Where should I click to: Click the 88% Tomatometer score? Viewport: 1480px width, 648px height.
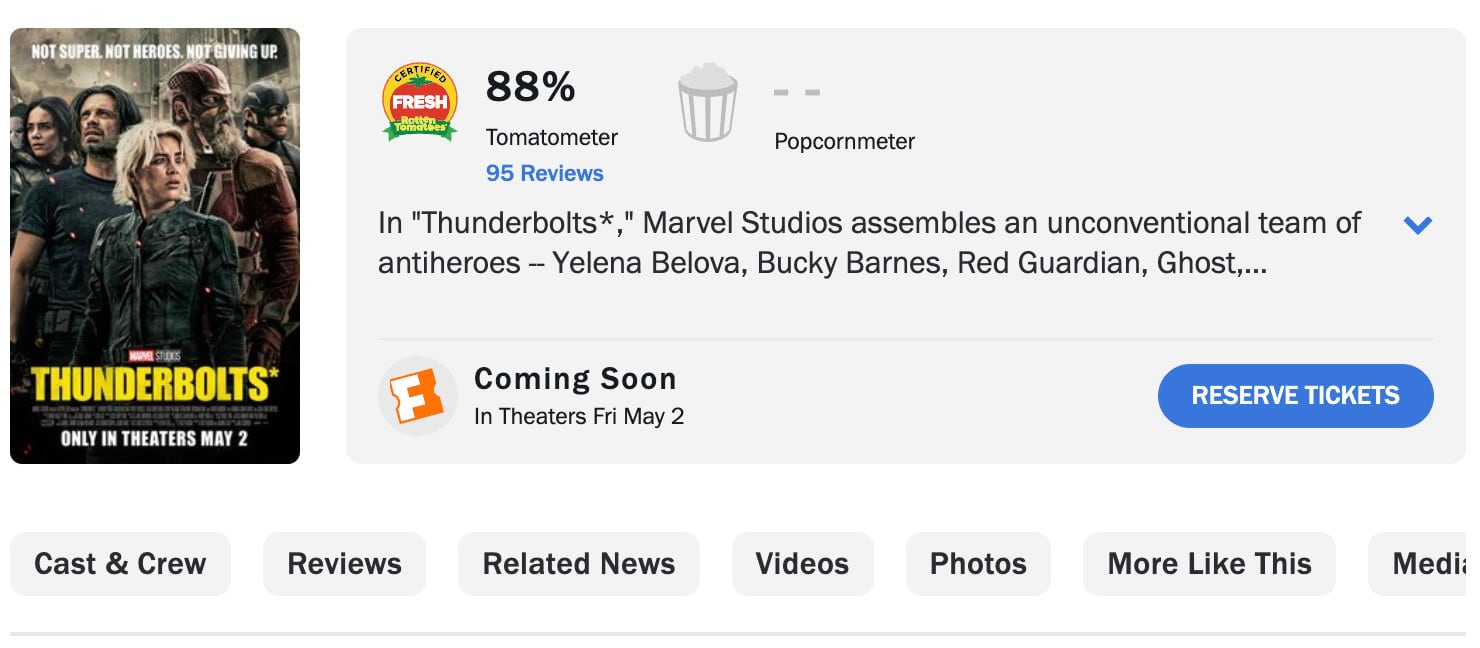(530, 88)
